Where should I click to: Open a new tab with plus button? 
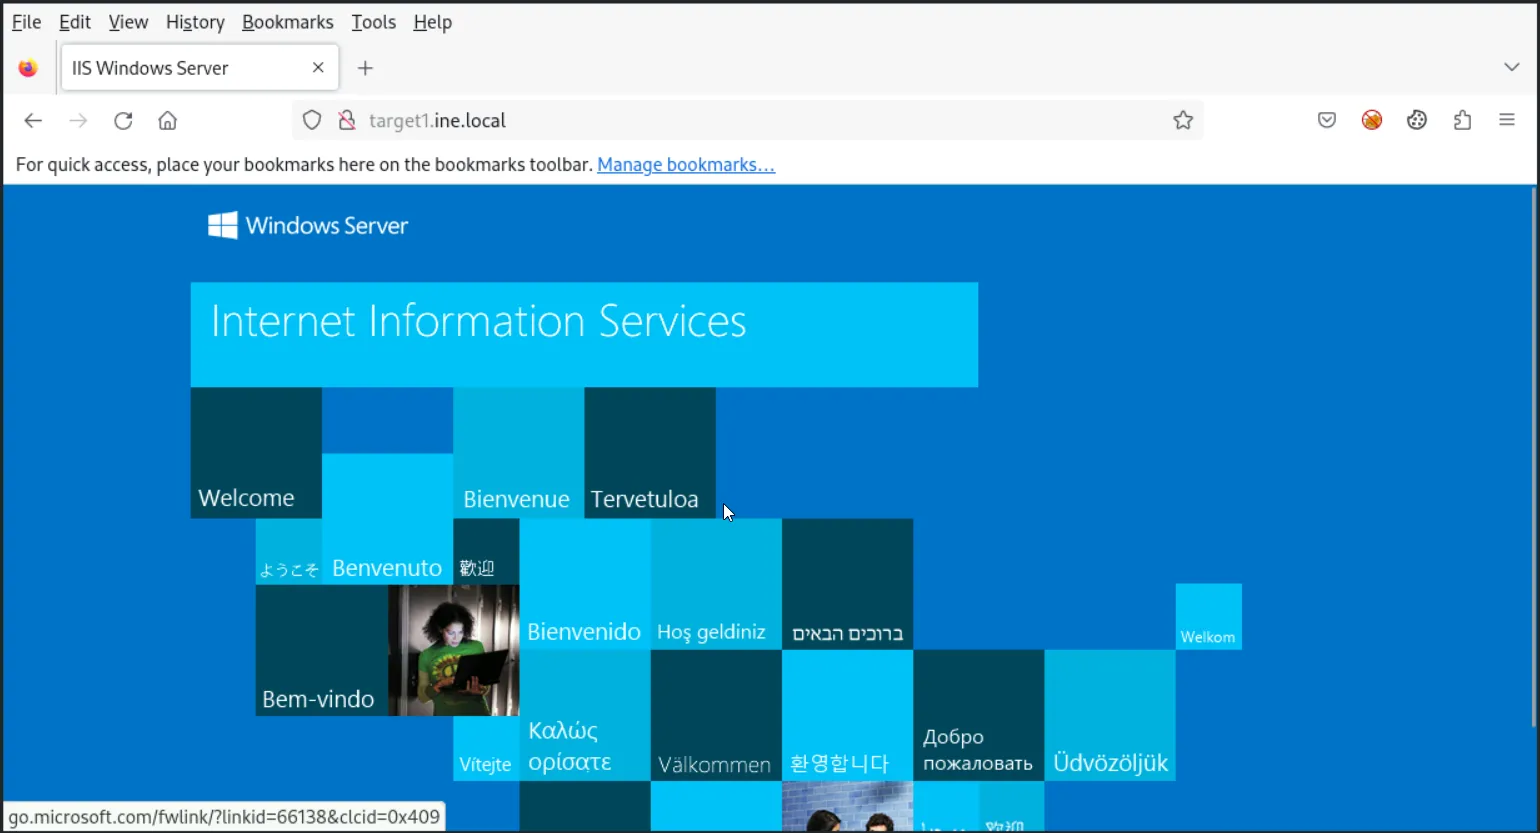366,68
